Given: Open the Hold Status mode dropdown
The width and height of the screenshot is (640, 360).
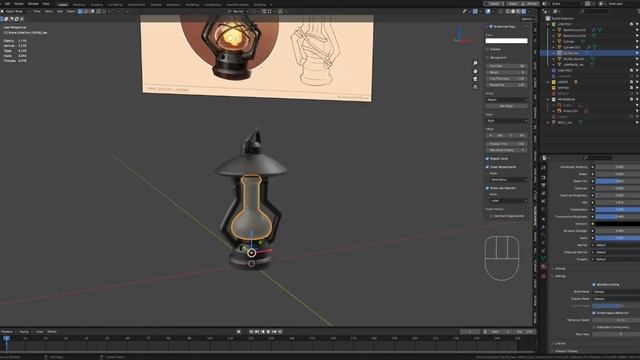Looking at the screenshot, I should pyautogui.click(x=508, y=180).
